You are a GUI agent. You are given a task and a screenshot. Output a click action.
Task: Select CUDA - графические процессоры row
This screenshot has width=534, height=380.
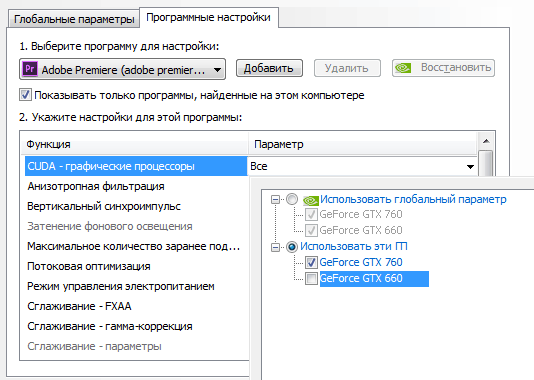click(136, 166)
